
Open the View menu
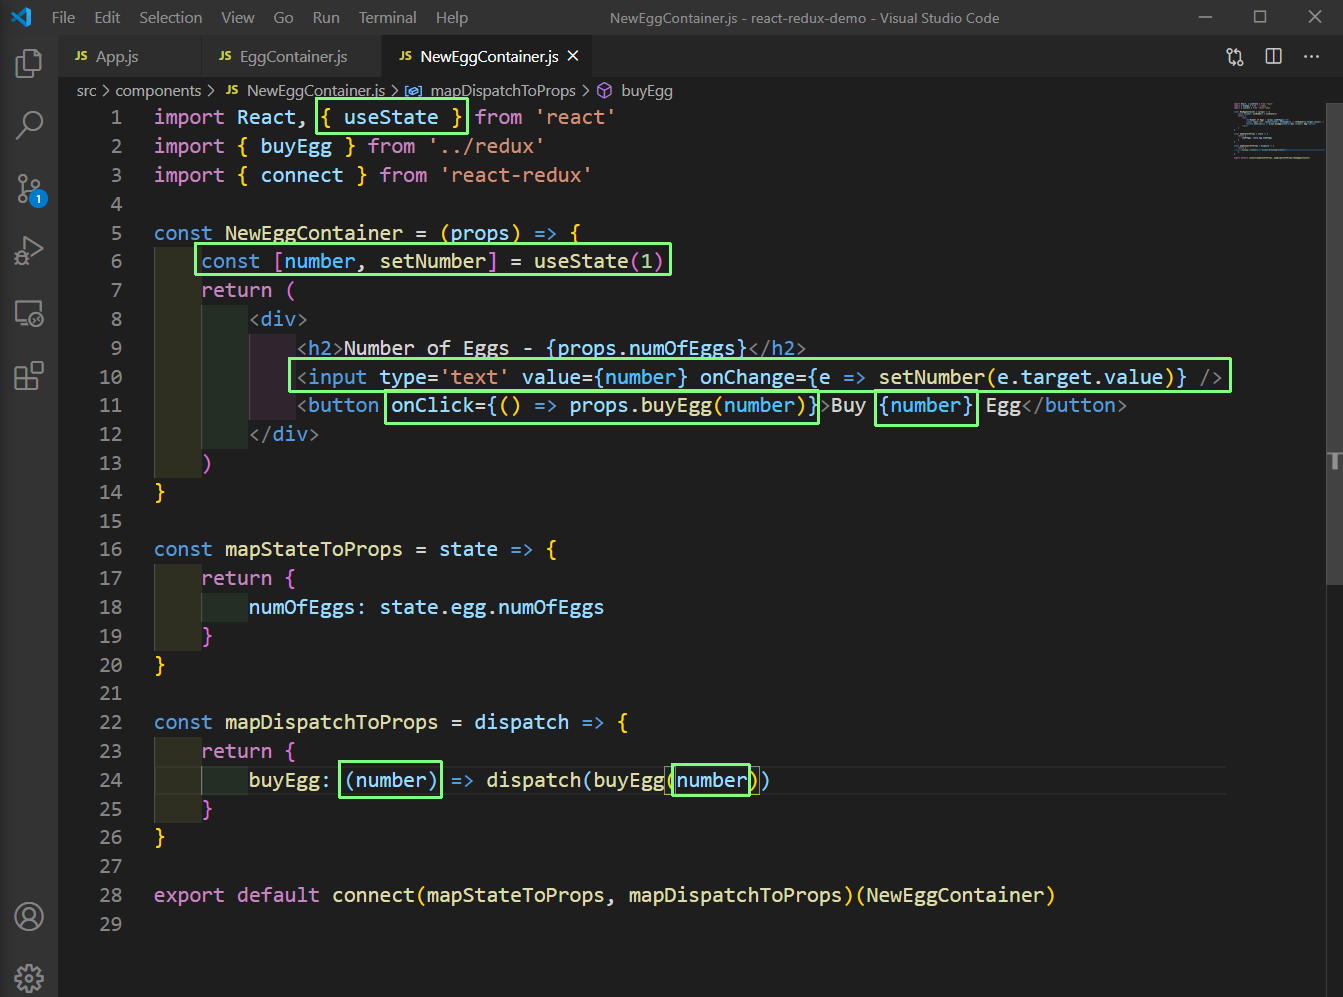(x=238, y=18)
